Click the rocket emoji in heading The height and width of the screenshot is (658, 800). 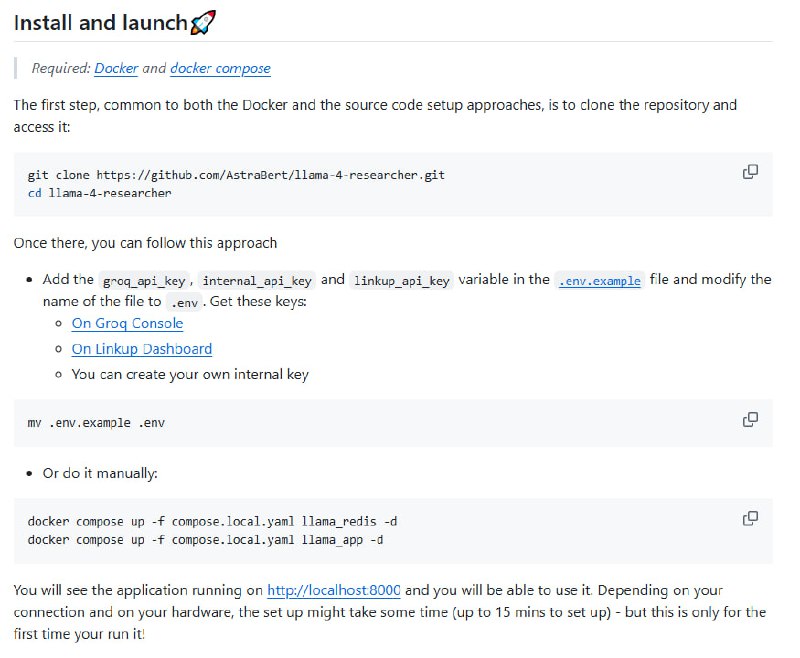(203, 23)
